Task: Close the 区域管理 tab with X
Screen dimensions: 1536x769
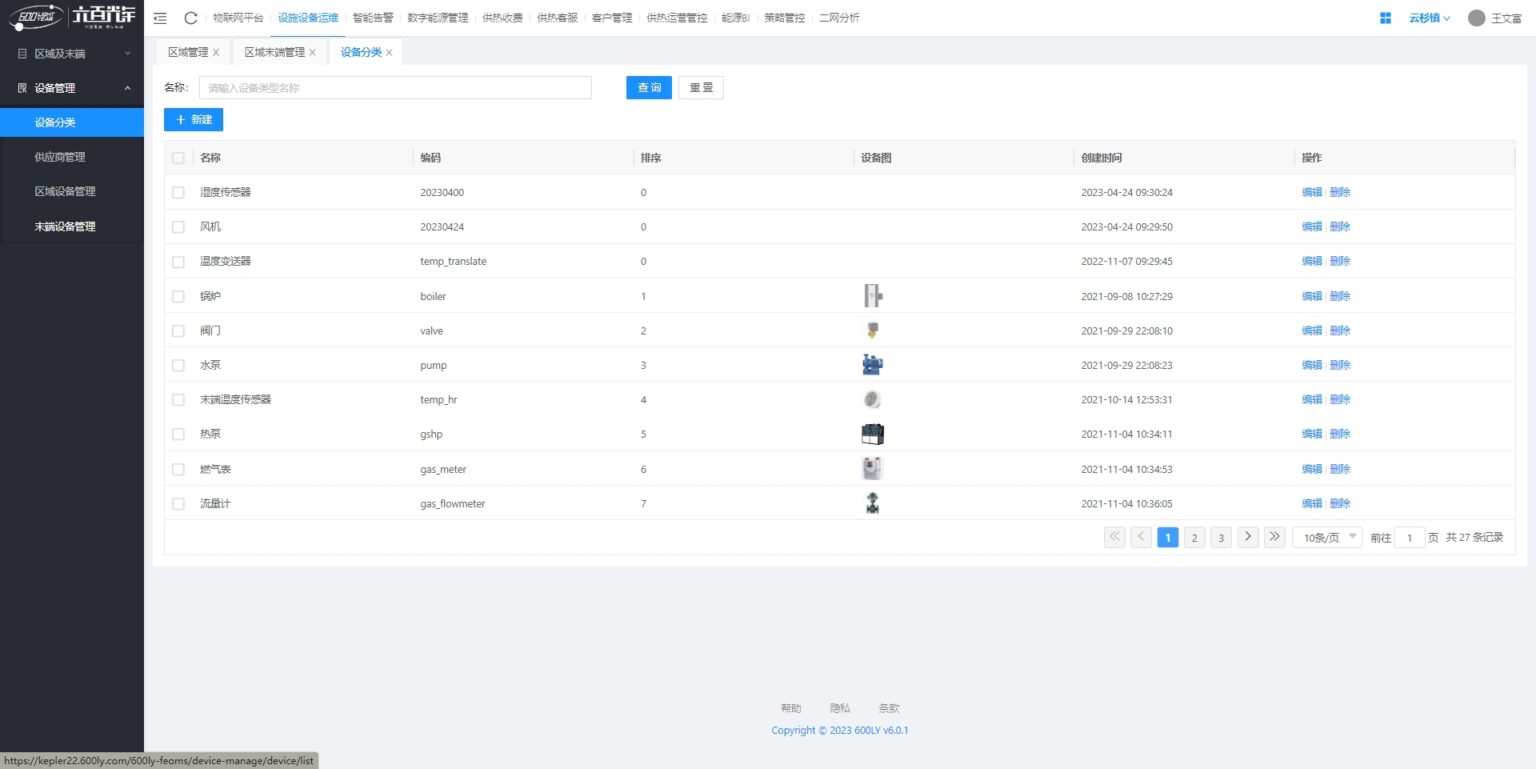Action: [216, 53]
